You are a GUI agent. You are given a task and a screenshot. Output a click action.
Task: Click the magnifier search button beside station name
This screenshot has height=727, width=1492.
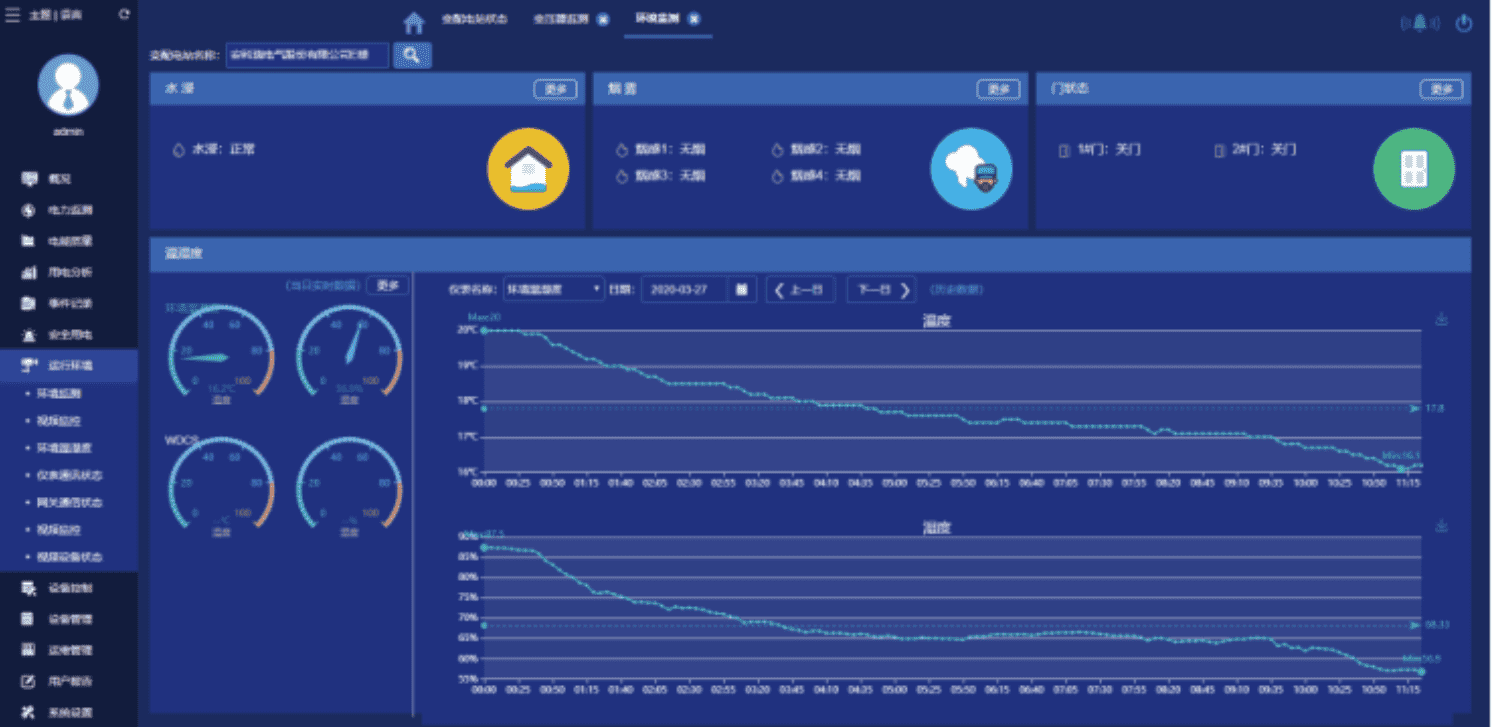(412, 55)
